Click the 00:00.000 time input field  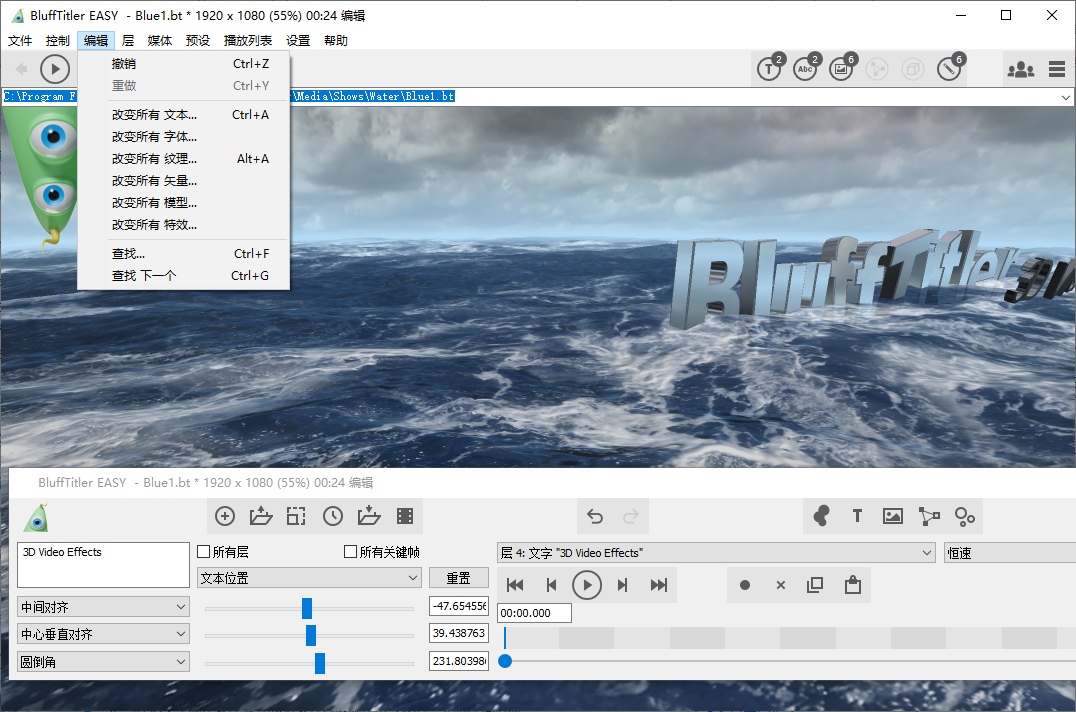534,613
